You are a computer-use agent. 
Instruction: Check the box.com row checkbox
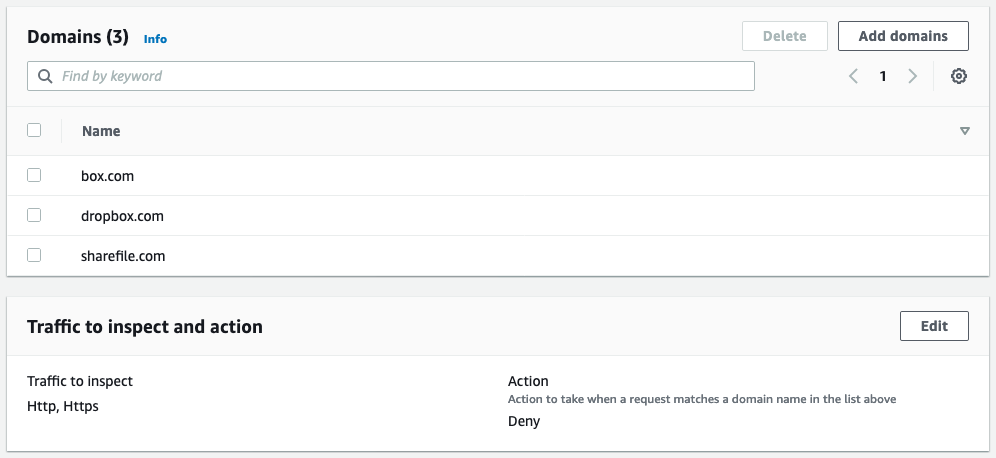(34, 175)
